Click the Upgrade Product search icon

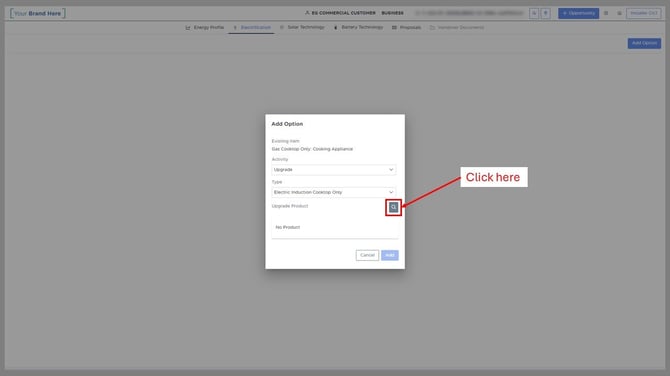[x=394, y=207]
